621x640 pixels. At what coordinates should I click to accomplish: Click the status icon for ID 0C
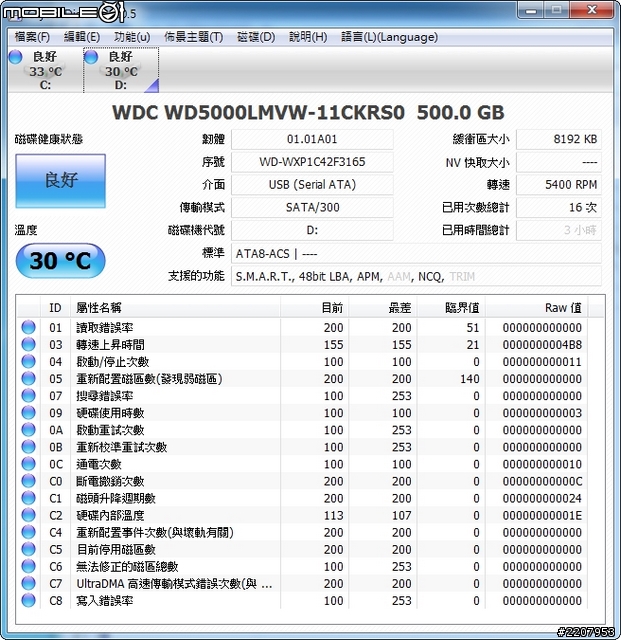29,464
